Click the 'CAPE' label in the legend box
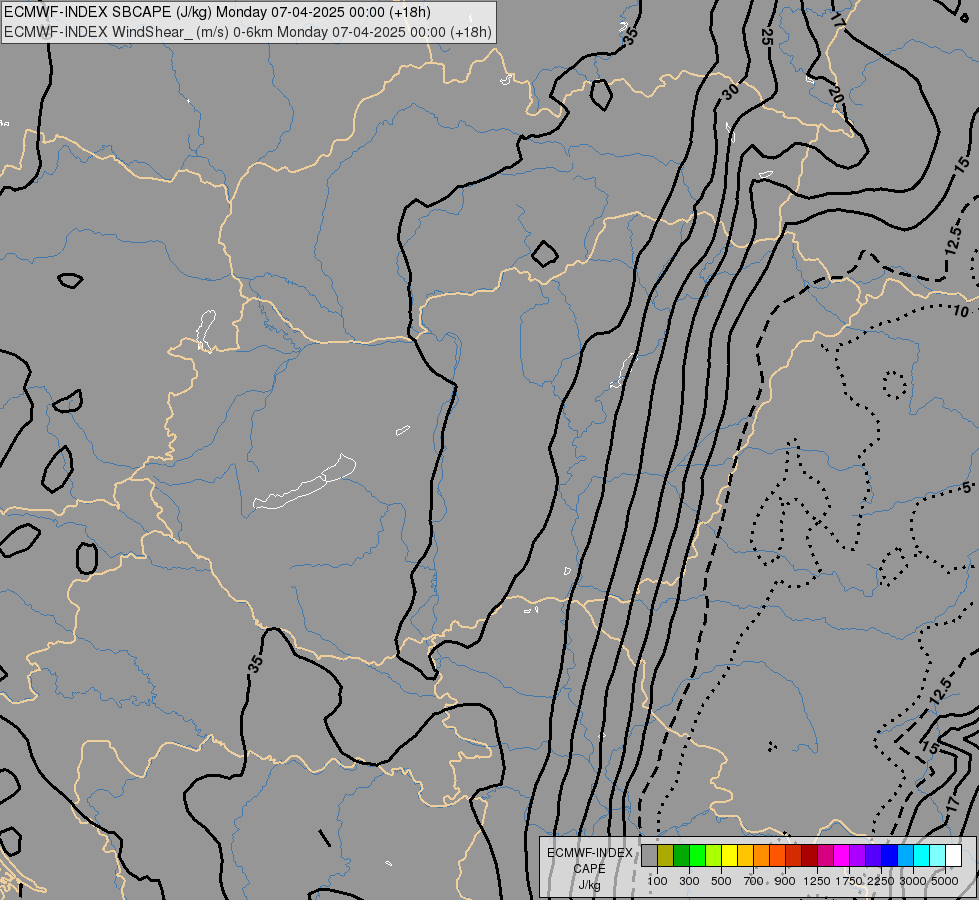The width and height of the screenshot is (979, 900). click(589, 869)
